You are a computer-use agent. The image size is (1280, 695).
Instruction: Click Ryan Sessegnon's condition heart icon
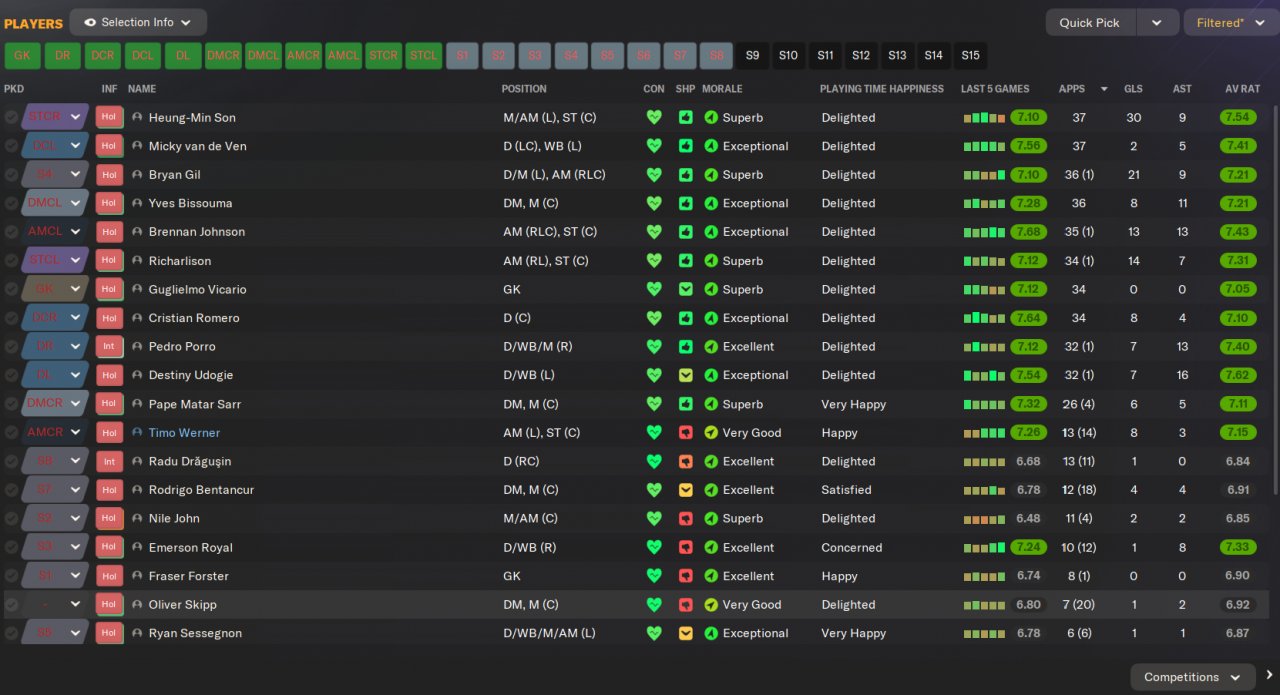pos(654,633)
